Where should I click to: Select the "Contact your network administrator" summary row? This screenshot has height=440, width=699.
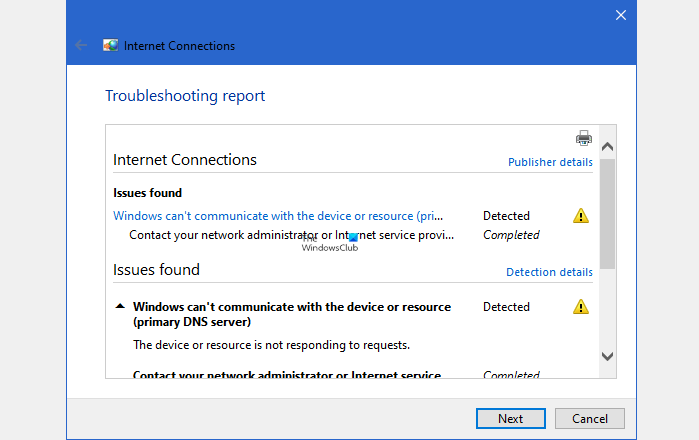(291, 236)
